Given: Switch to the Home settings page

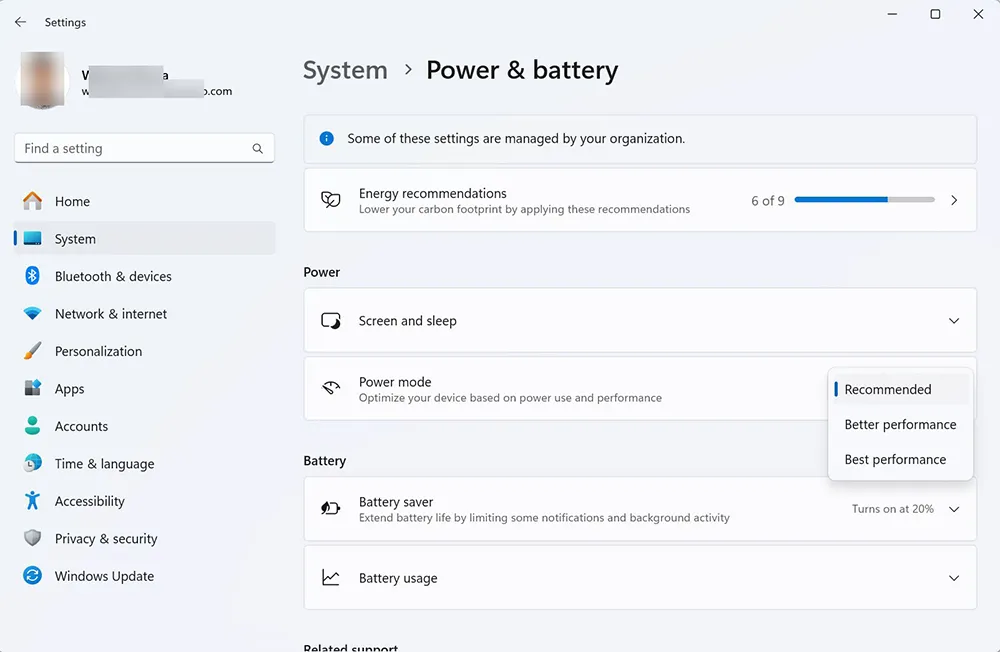Looking at the screenshot, I should (x=72, y=201).
